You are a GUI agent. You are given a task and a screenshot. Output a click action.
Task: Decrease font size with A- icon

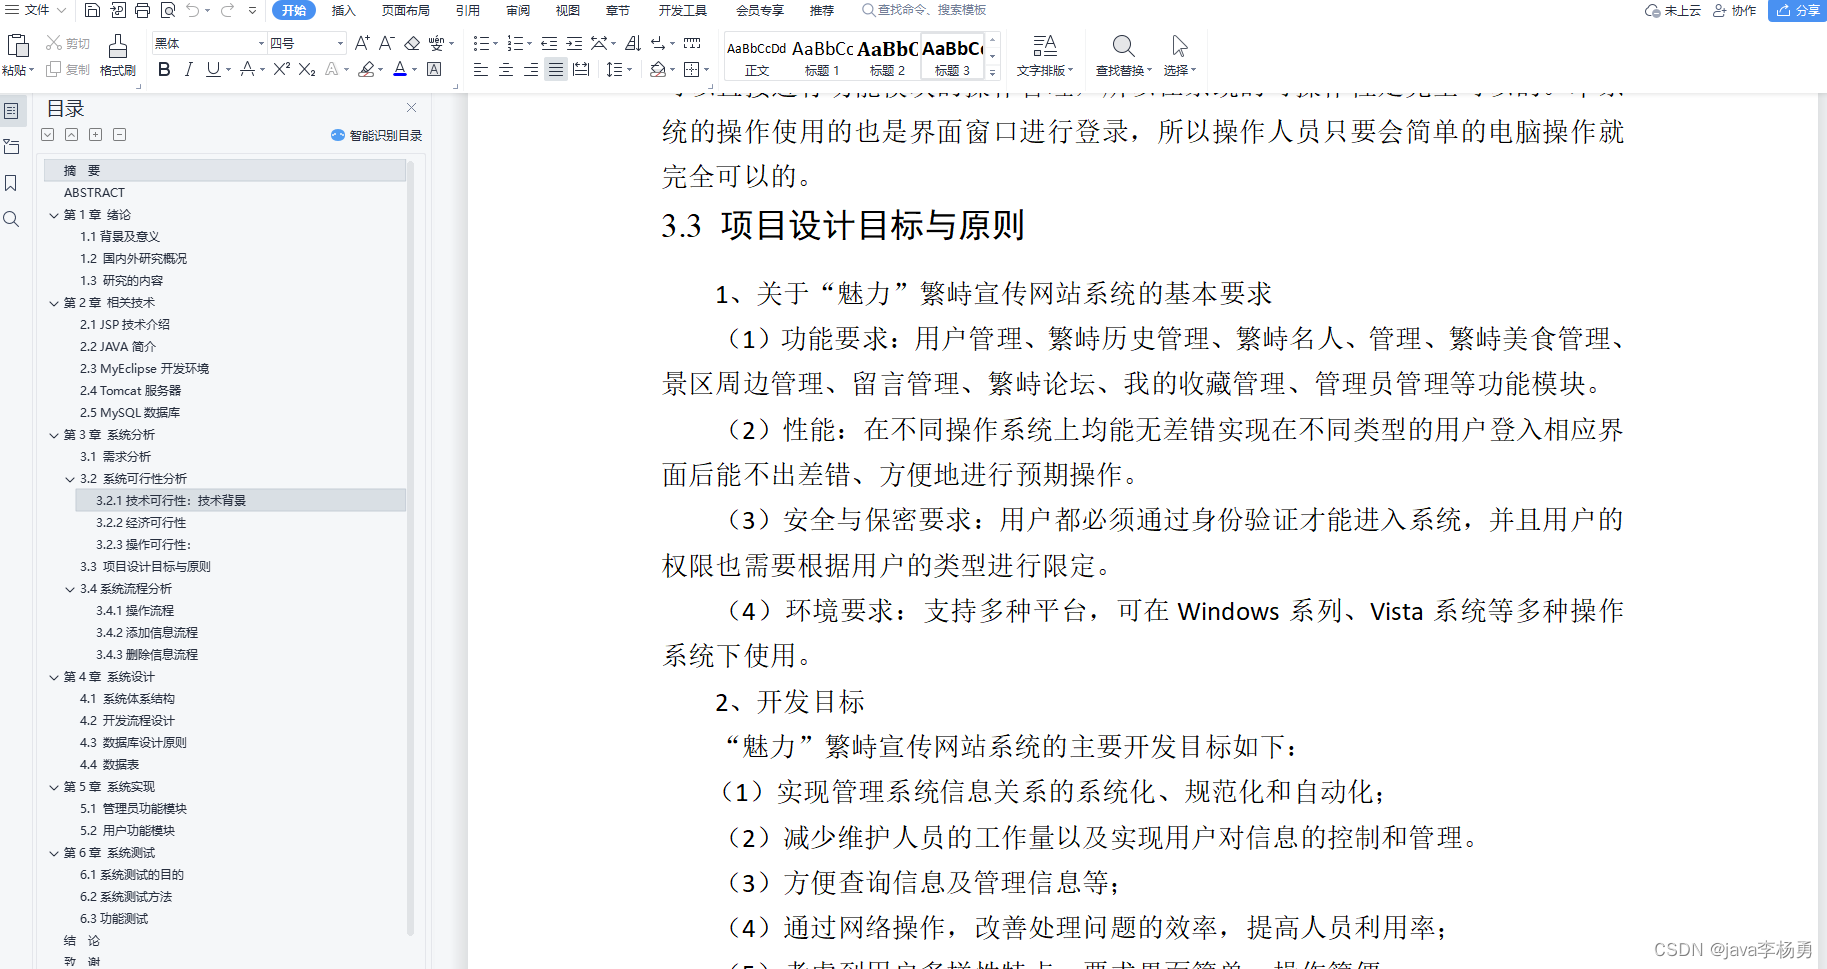click(x=386, y=43)
